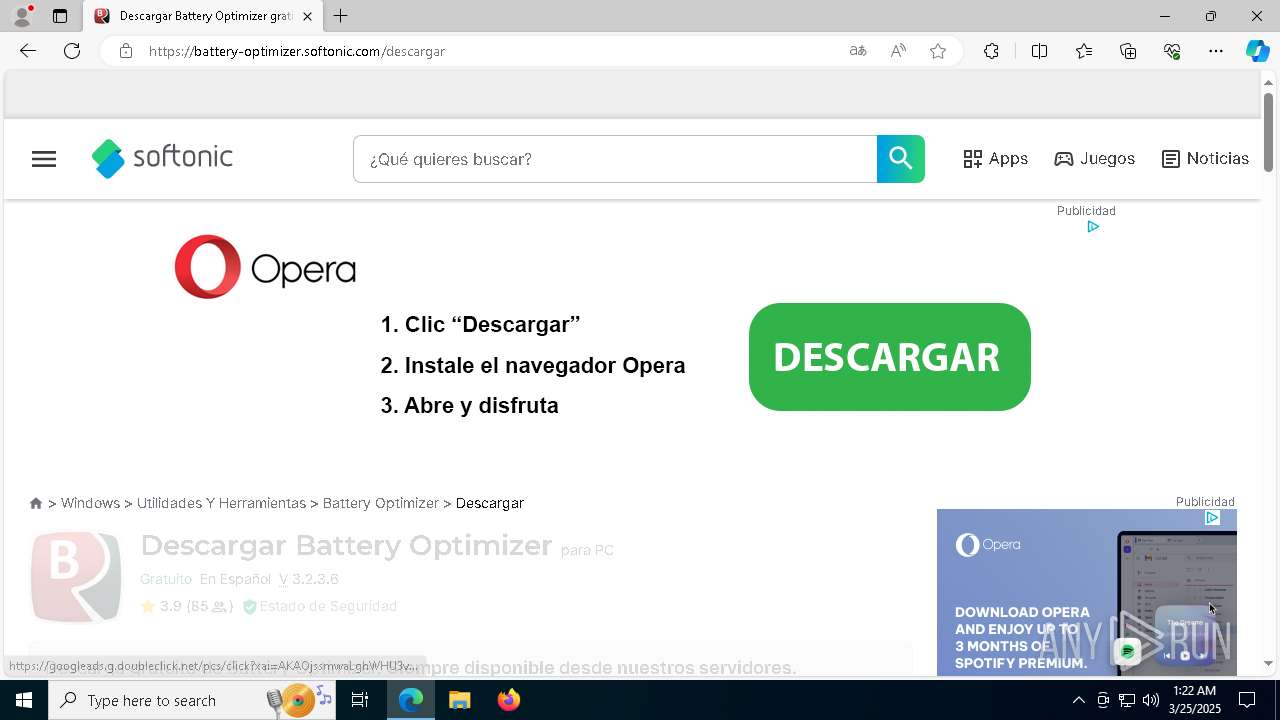Go back to previous page

pos(28,51)
